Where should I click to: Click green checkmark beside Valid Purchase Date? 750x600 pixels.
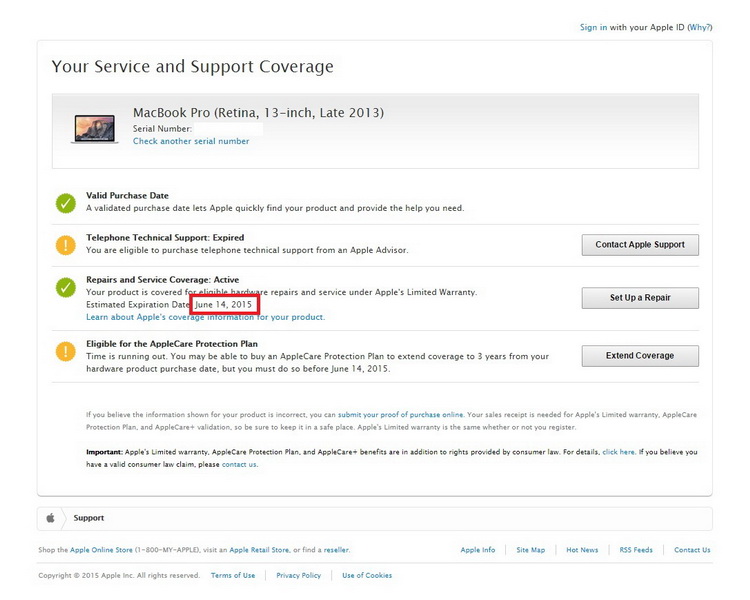tap(66, 203)
